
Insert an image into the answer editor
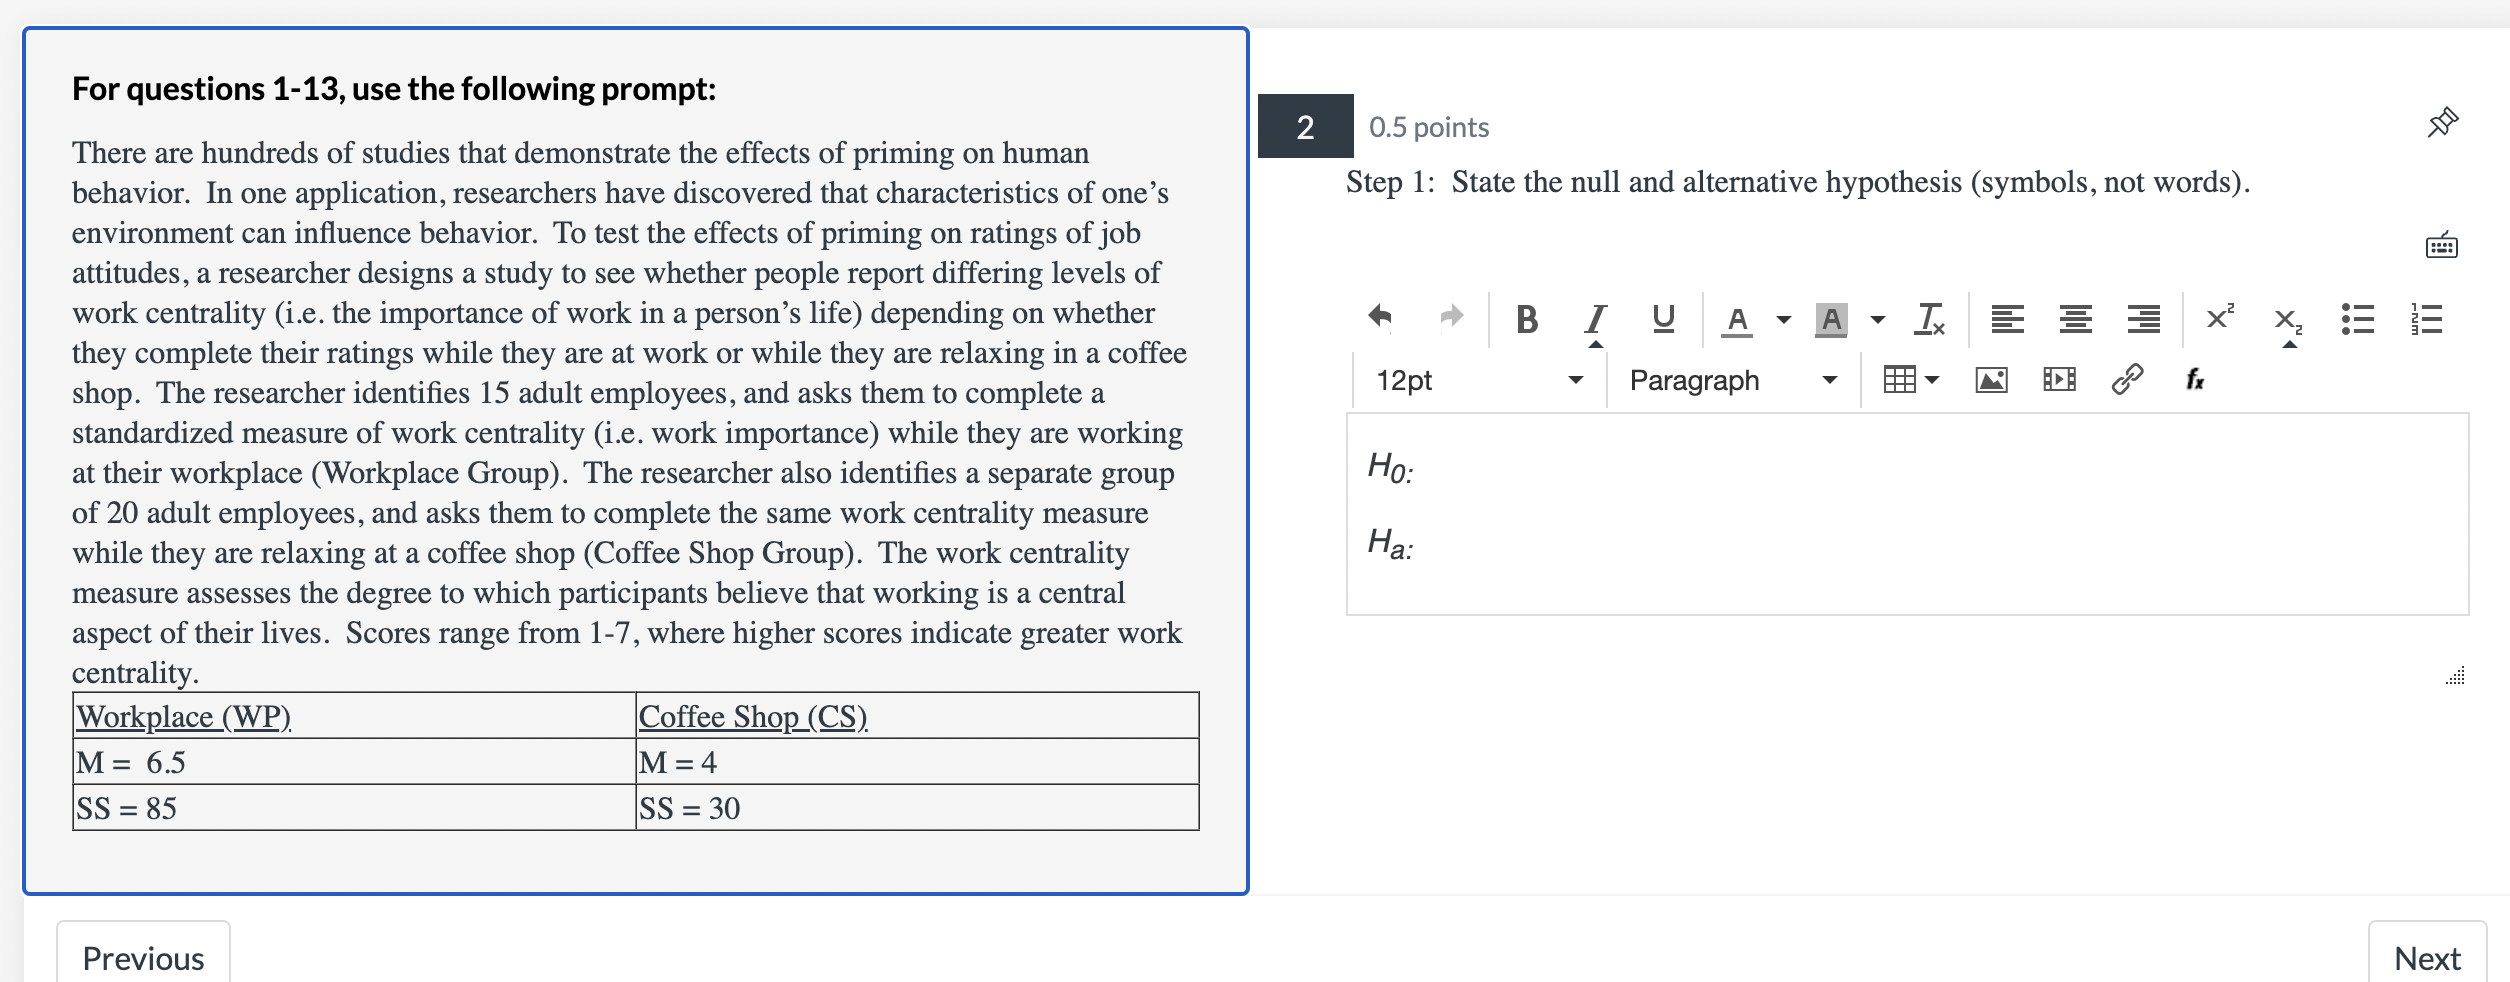tap(1990, 380)
